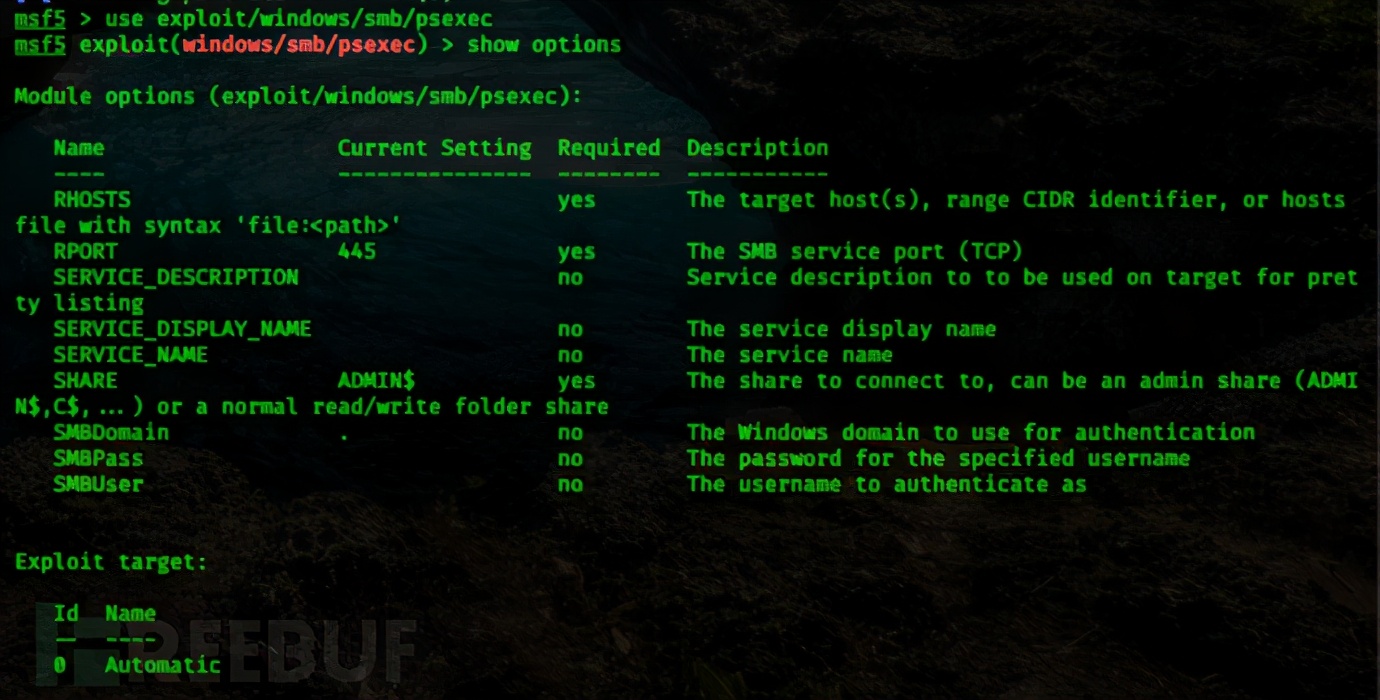Click the "Automatic" target name

(163, 665)
